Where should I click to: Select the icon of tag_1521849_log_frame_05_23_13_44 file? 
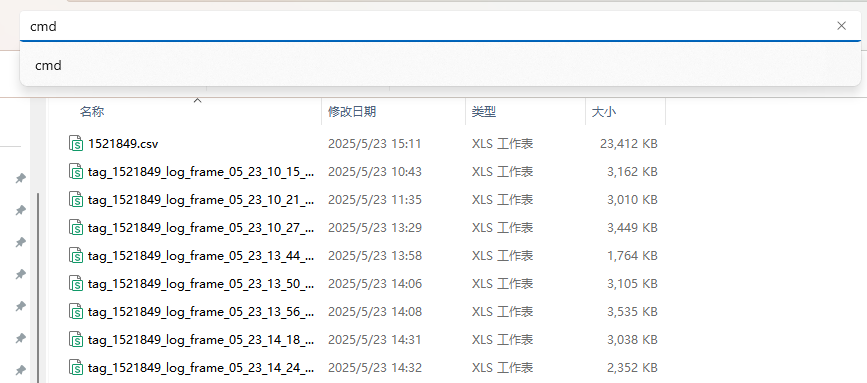click(x=76, y=255)
